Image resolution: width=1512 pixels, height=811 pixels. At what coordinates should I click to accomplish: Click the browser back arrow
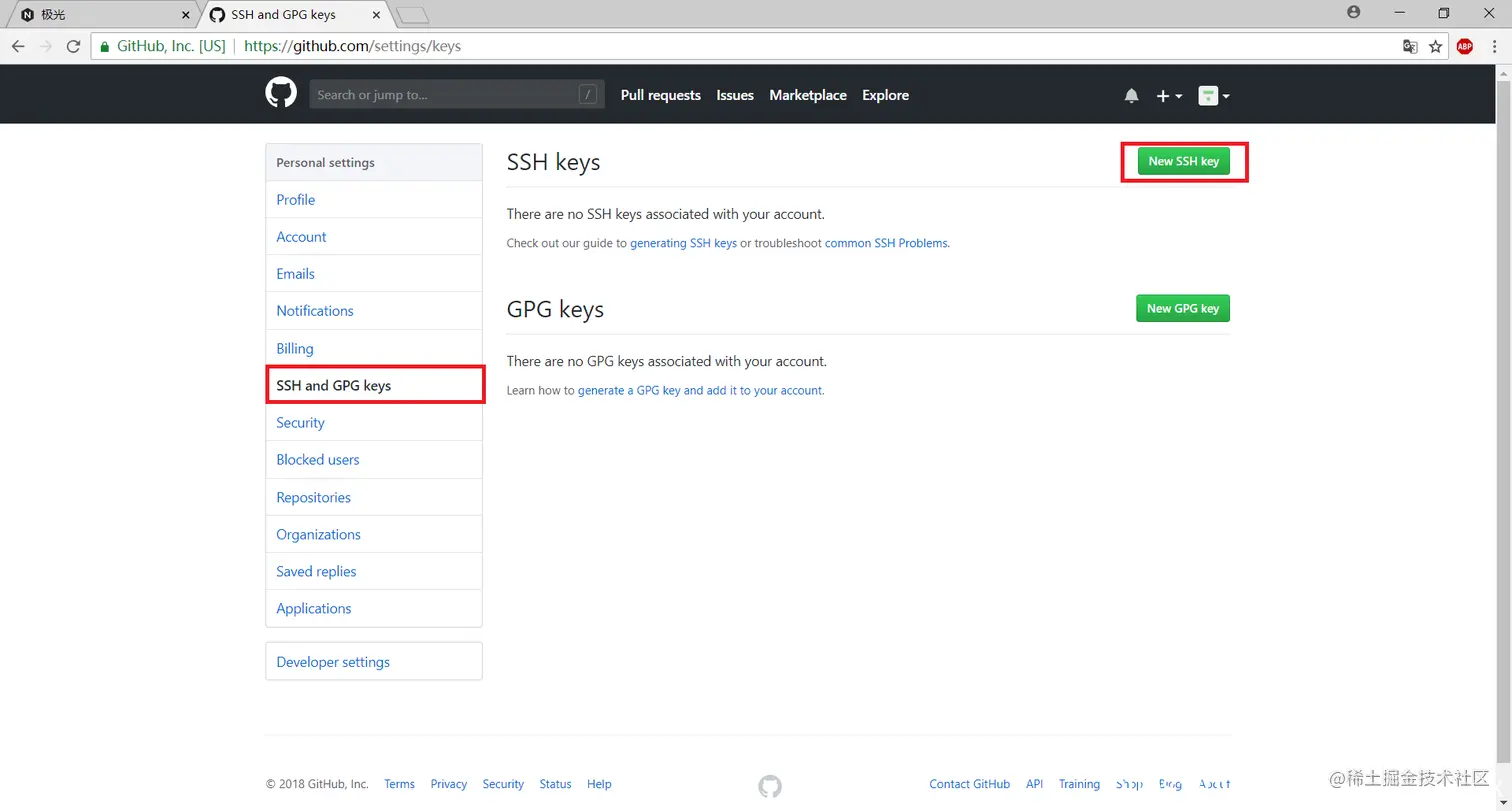click(18, 46)
